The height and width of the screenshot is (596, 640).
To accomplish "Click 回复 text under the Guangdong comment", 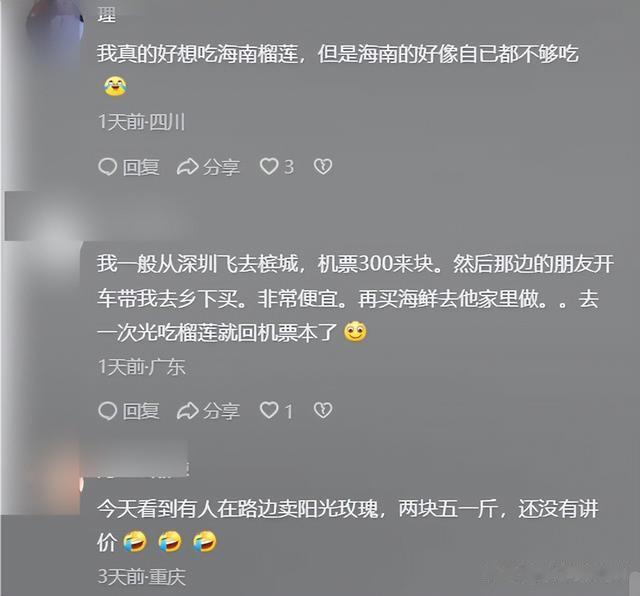I will pyautogui.click(x=141, y=411).
